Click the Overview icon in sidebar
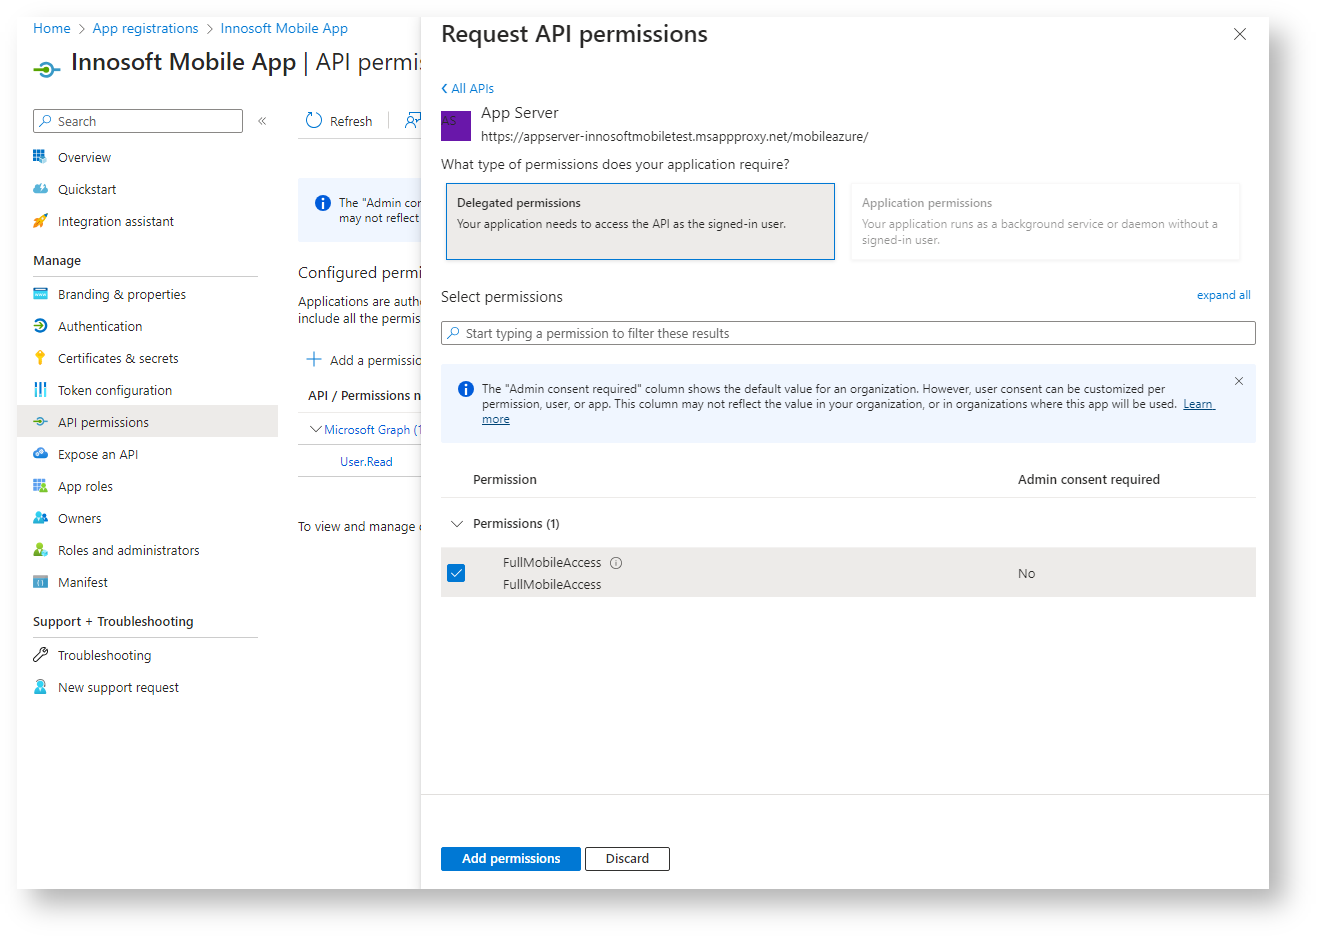Viewport: 1317px width, 937px height. point(40,157)
